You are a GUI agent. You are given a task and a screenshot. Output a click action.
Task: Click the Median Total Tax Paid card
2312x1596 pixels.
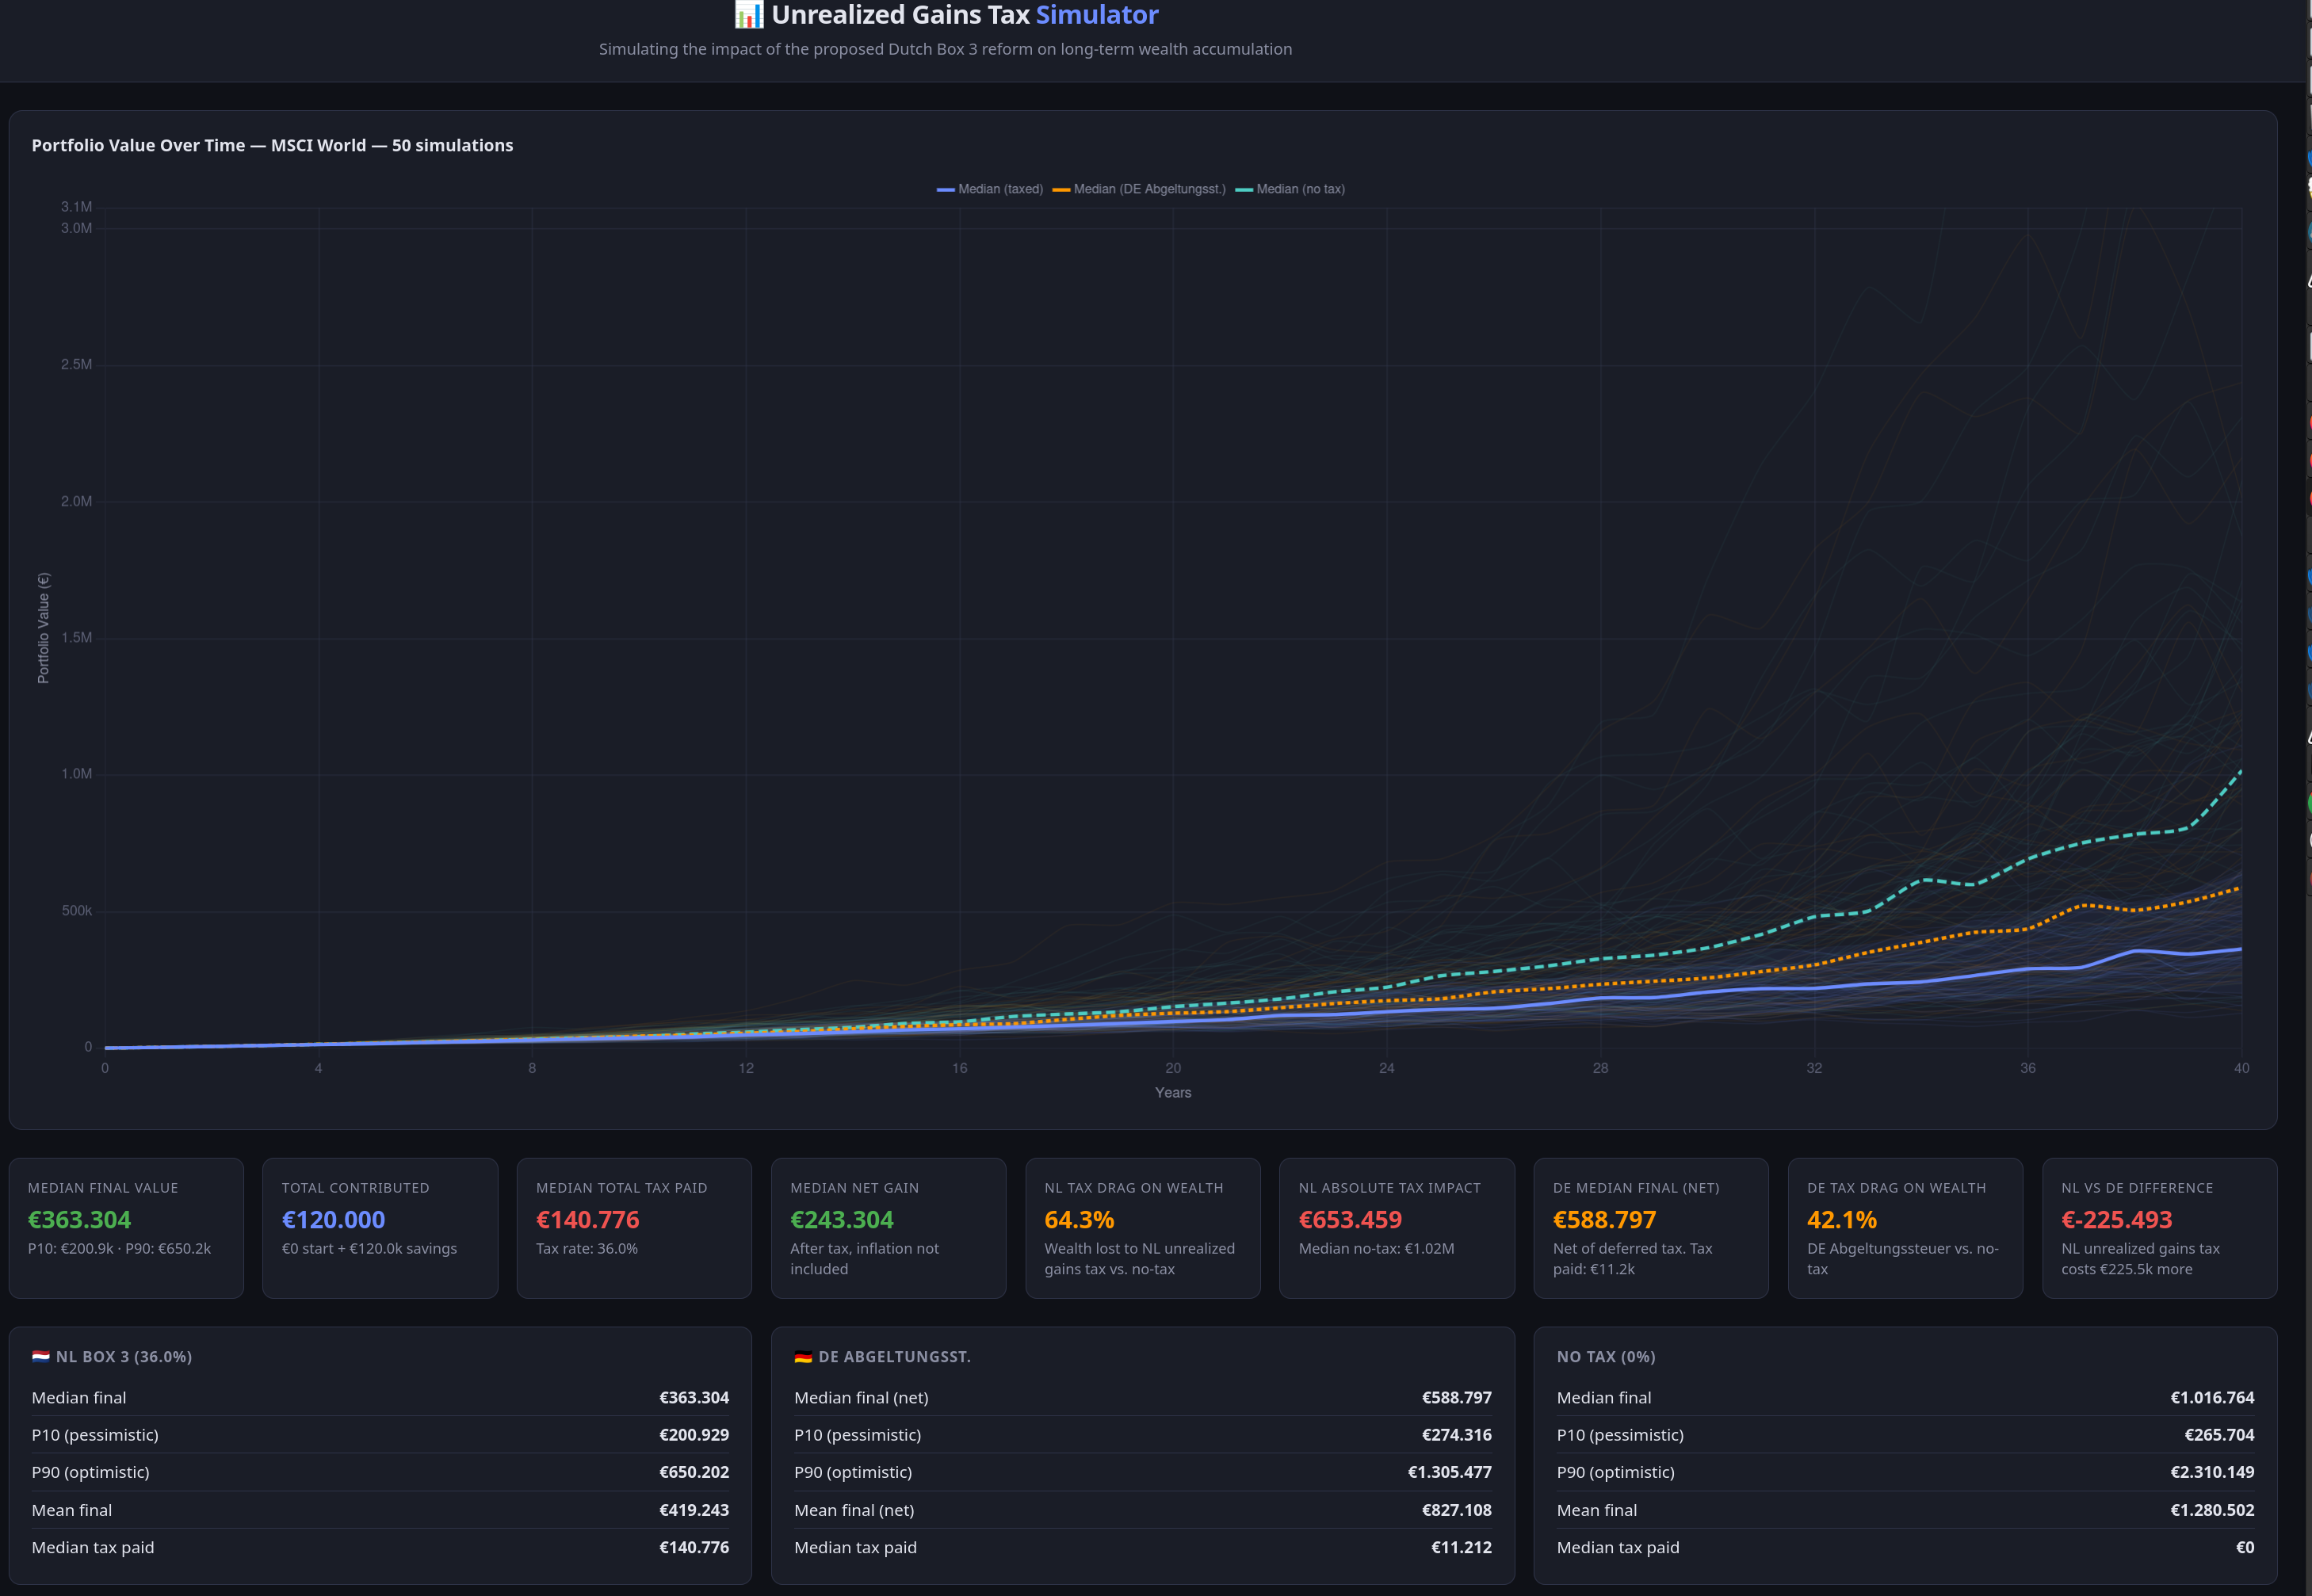point(633,1228)
